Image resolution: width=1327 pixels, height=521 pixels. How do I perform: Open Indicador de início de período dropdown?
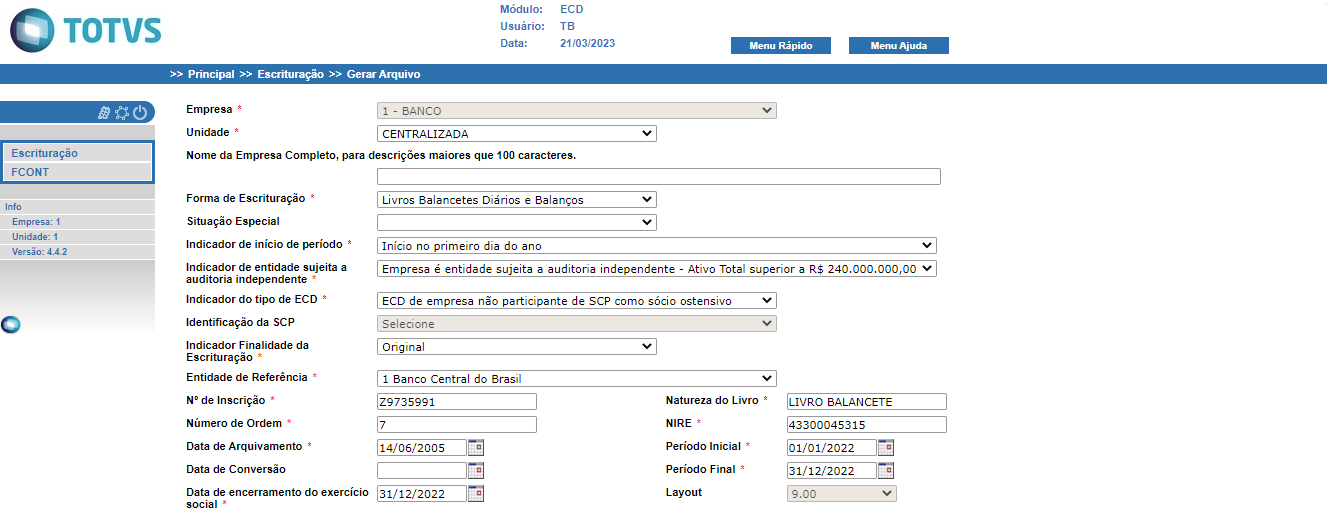[x=657, y=245]
